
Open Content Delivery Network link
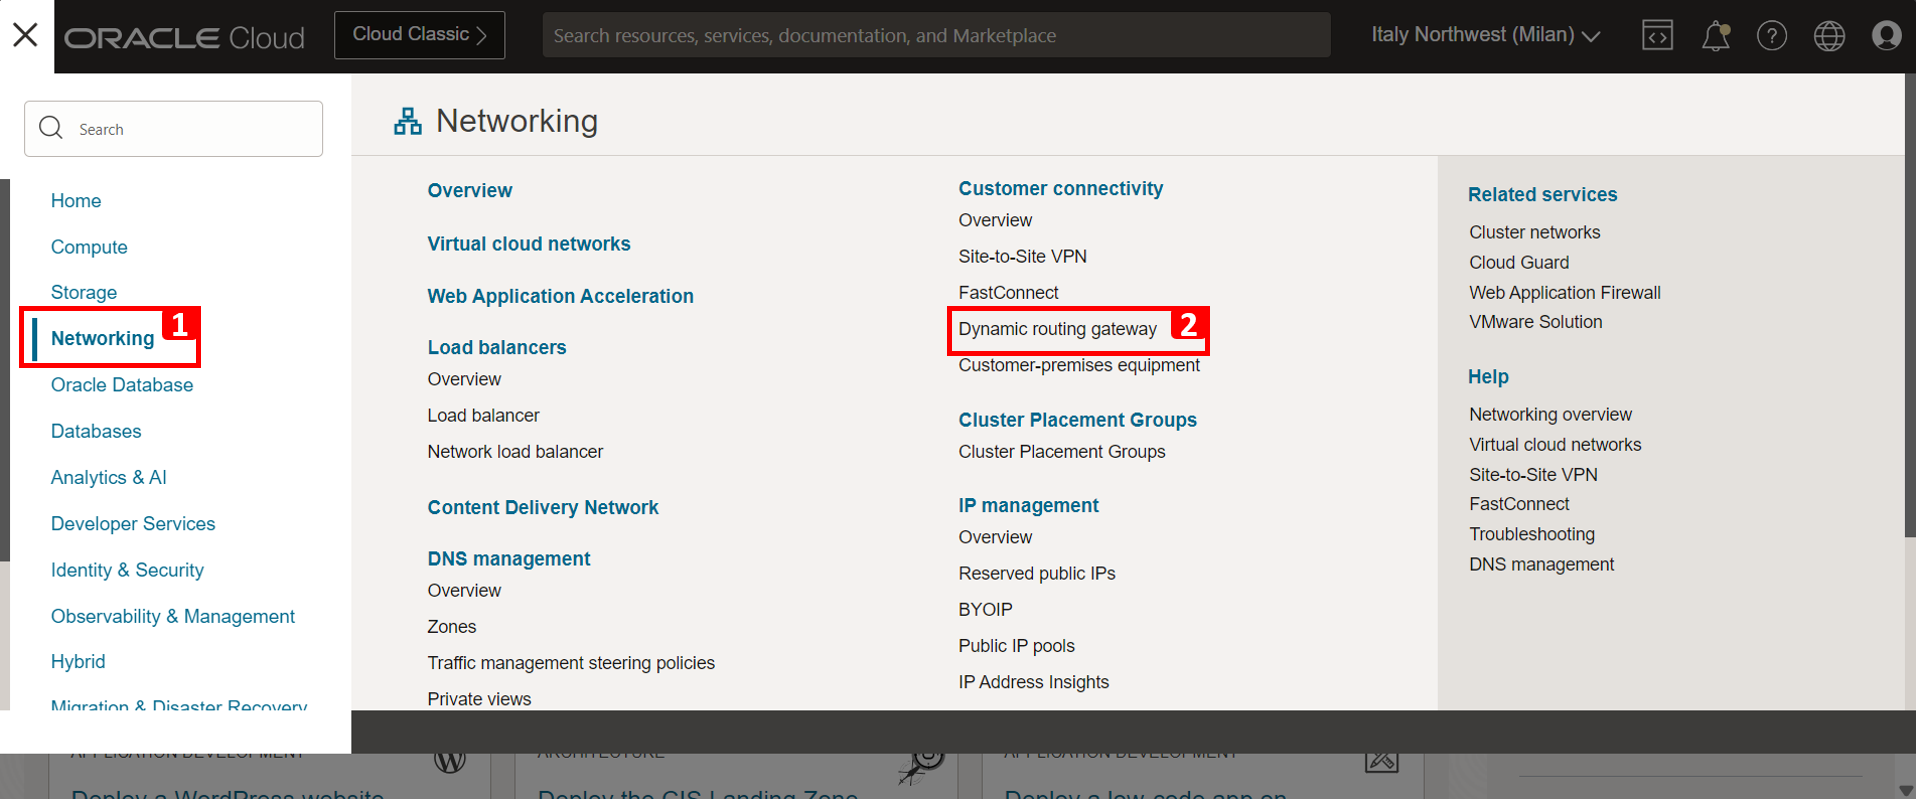pyautogui.click(x=543, y=507)
